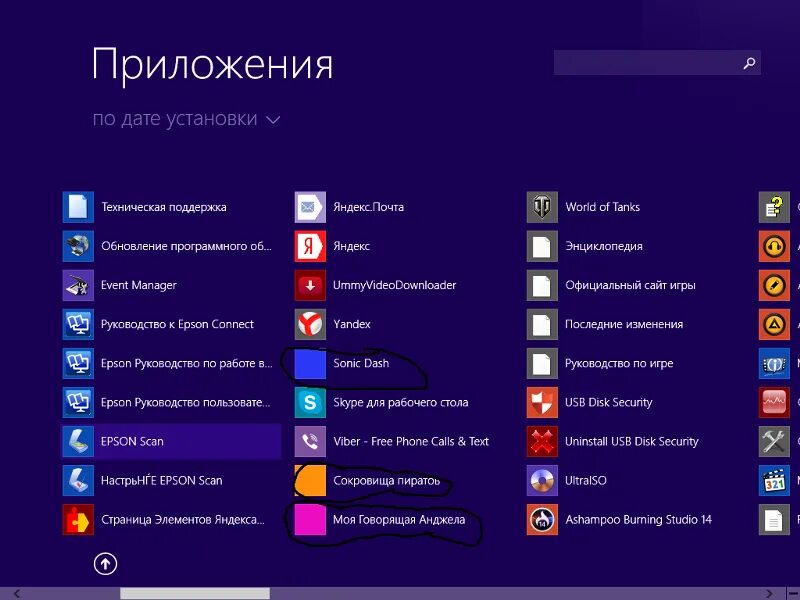Open Официальный сайт игры page icon
The image size is (800, 600).
tap(542, 285)
